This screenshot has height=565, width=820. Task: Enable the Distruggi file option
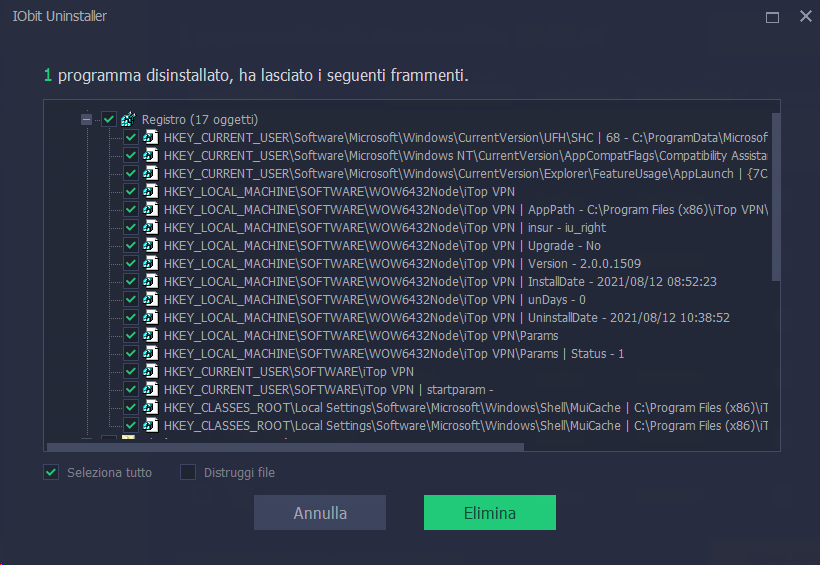point(188,472)
